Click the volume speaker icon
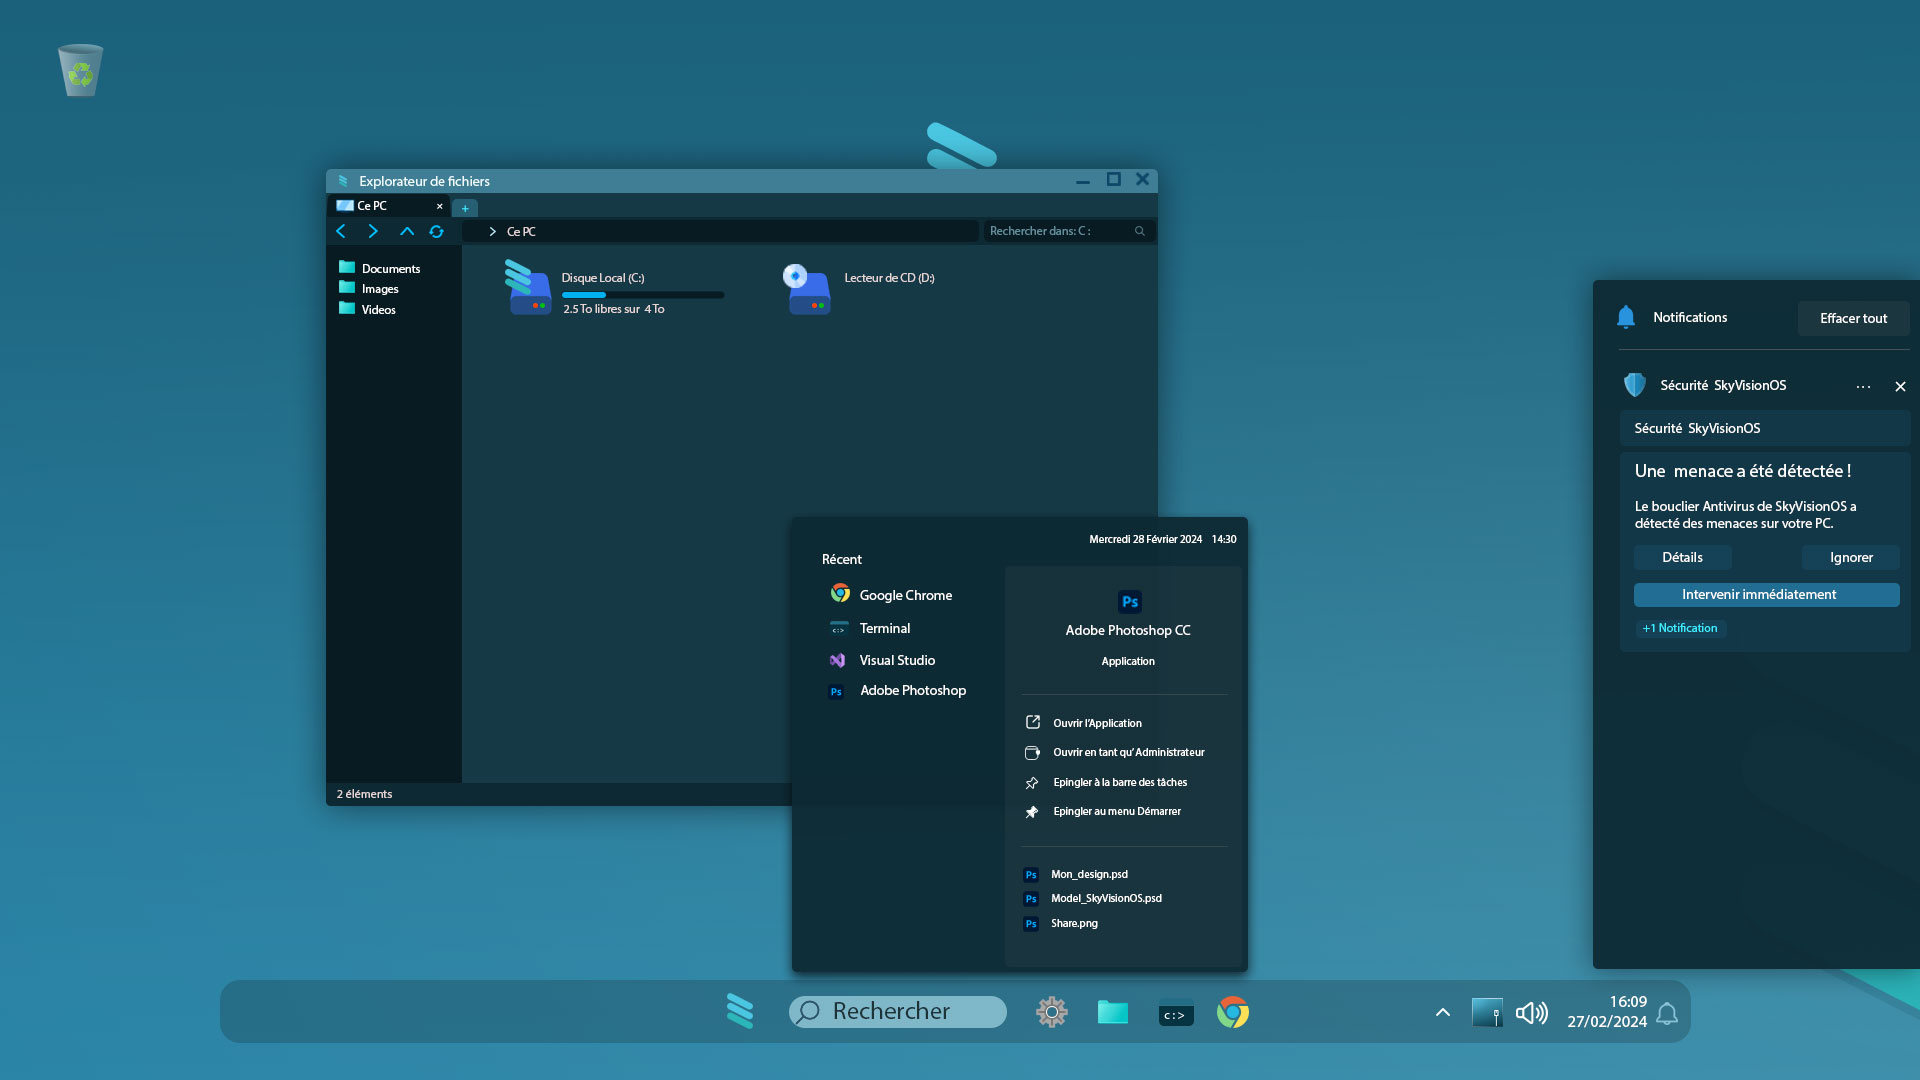The image size is (1920, 1080). 1531,1013
